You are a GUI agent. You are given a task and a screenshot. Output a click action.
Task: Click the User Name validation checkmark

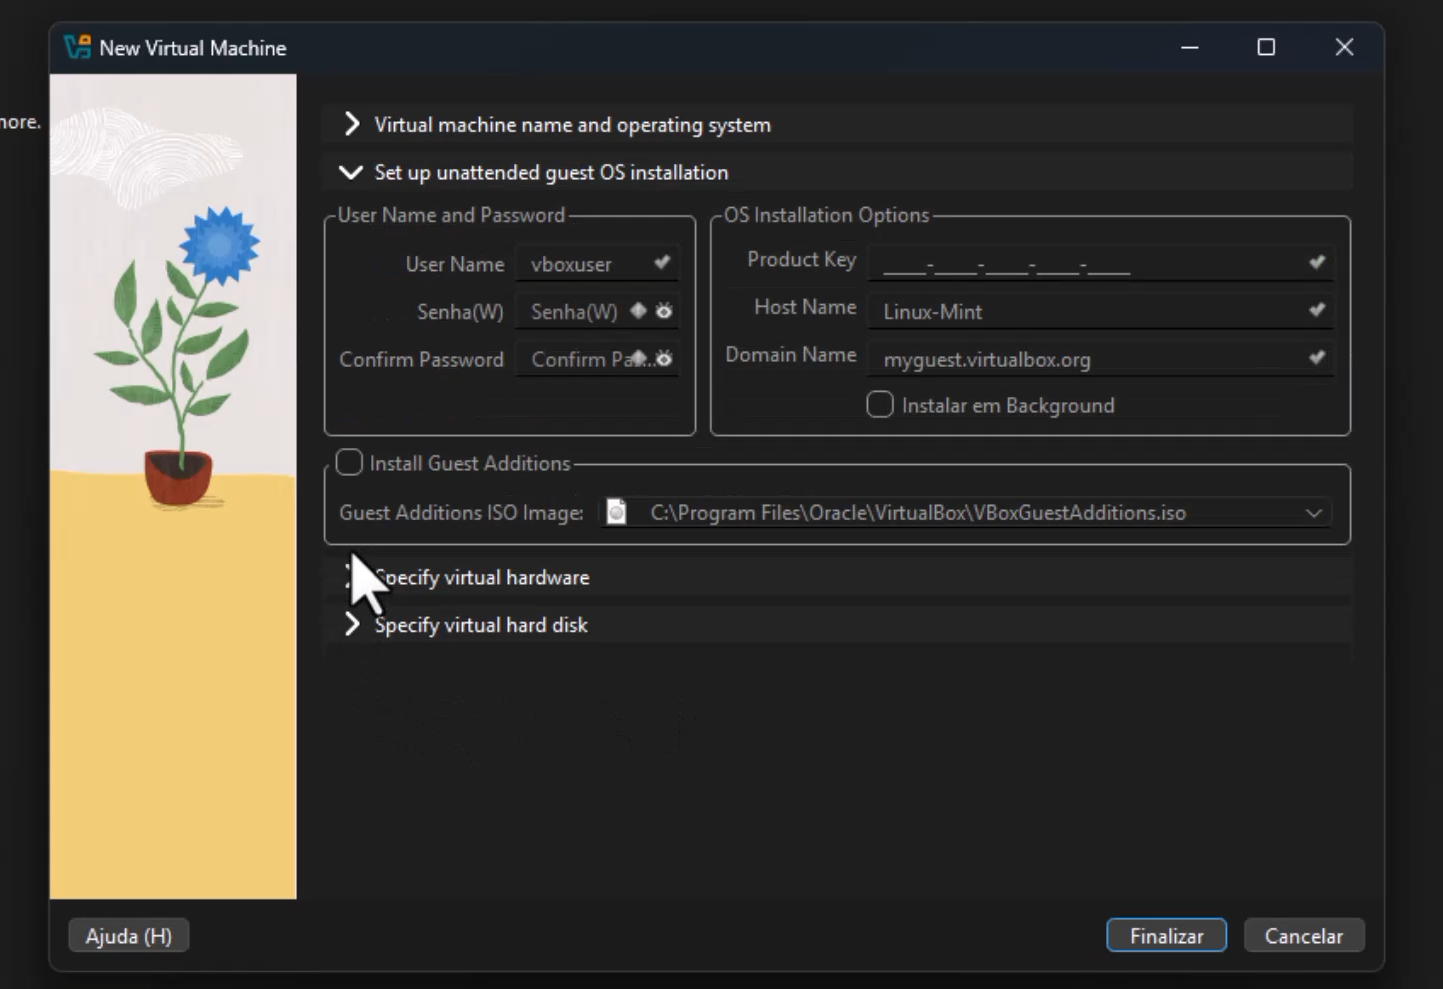tap(662, 263)
